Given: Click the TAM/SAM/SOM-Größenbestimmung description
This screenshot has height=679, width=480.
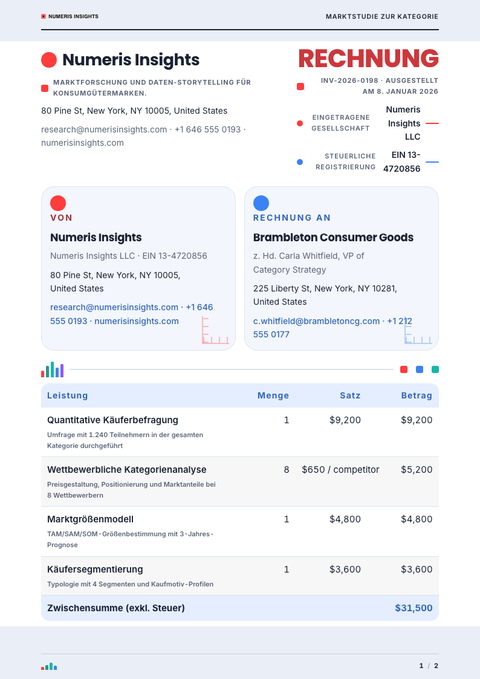Looking at the screenshot, I should [x=130, y=540].
